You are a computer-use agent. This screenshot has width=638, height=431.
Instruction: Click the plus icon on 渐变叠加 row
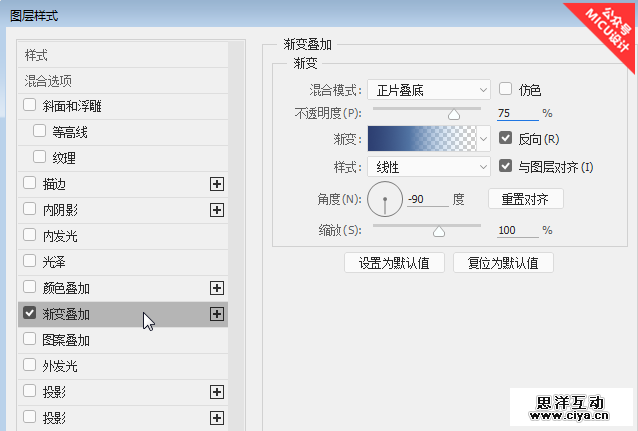click(x=216, y=314)
